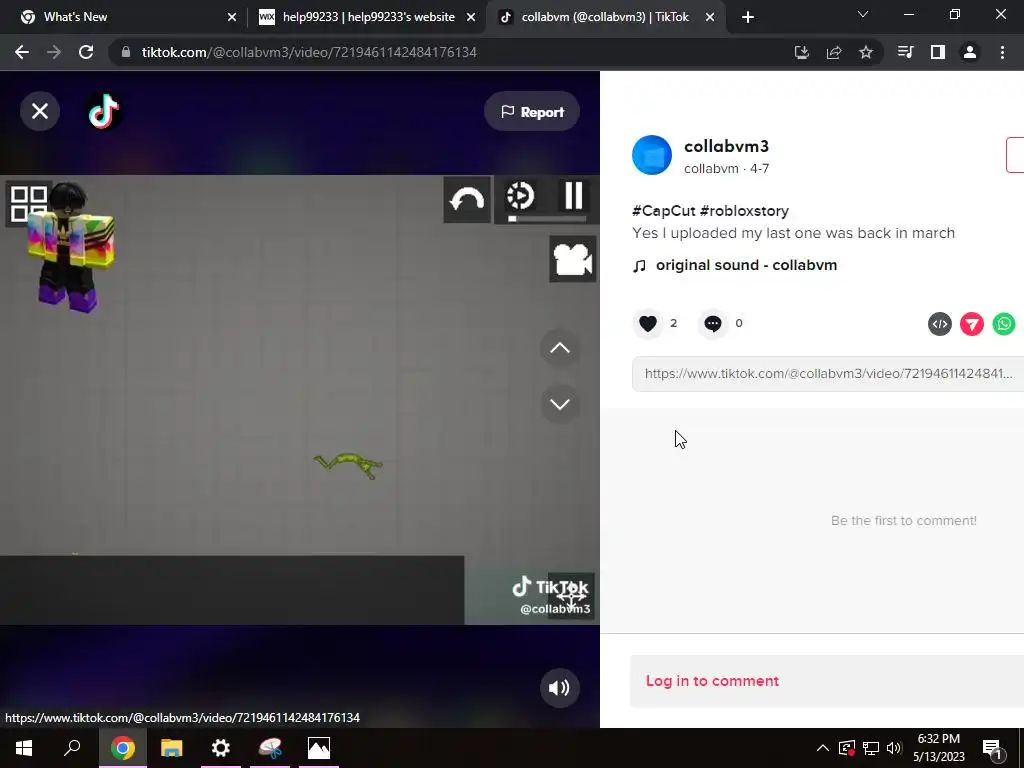The image size is (1024, 768).
Task: Select the collabvm TikTok tab
Action: (605, 17)
